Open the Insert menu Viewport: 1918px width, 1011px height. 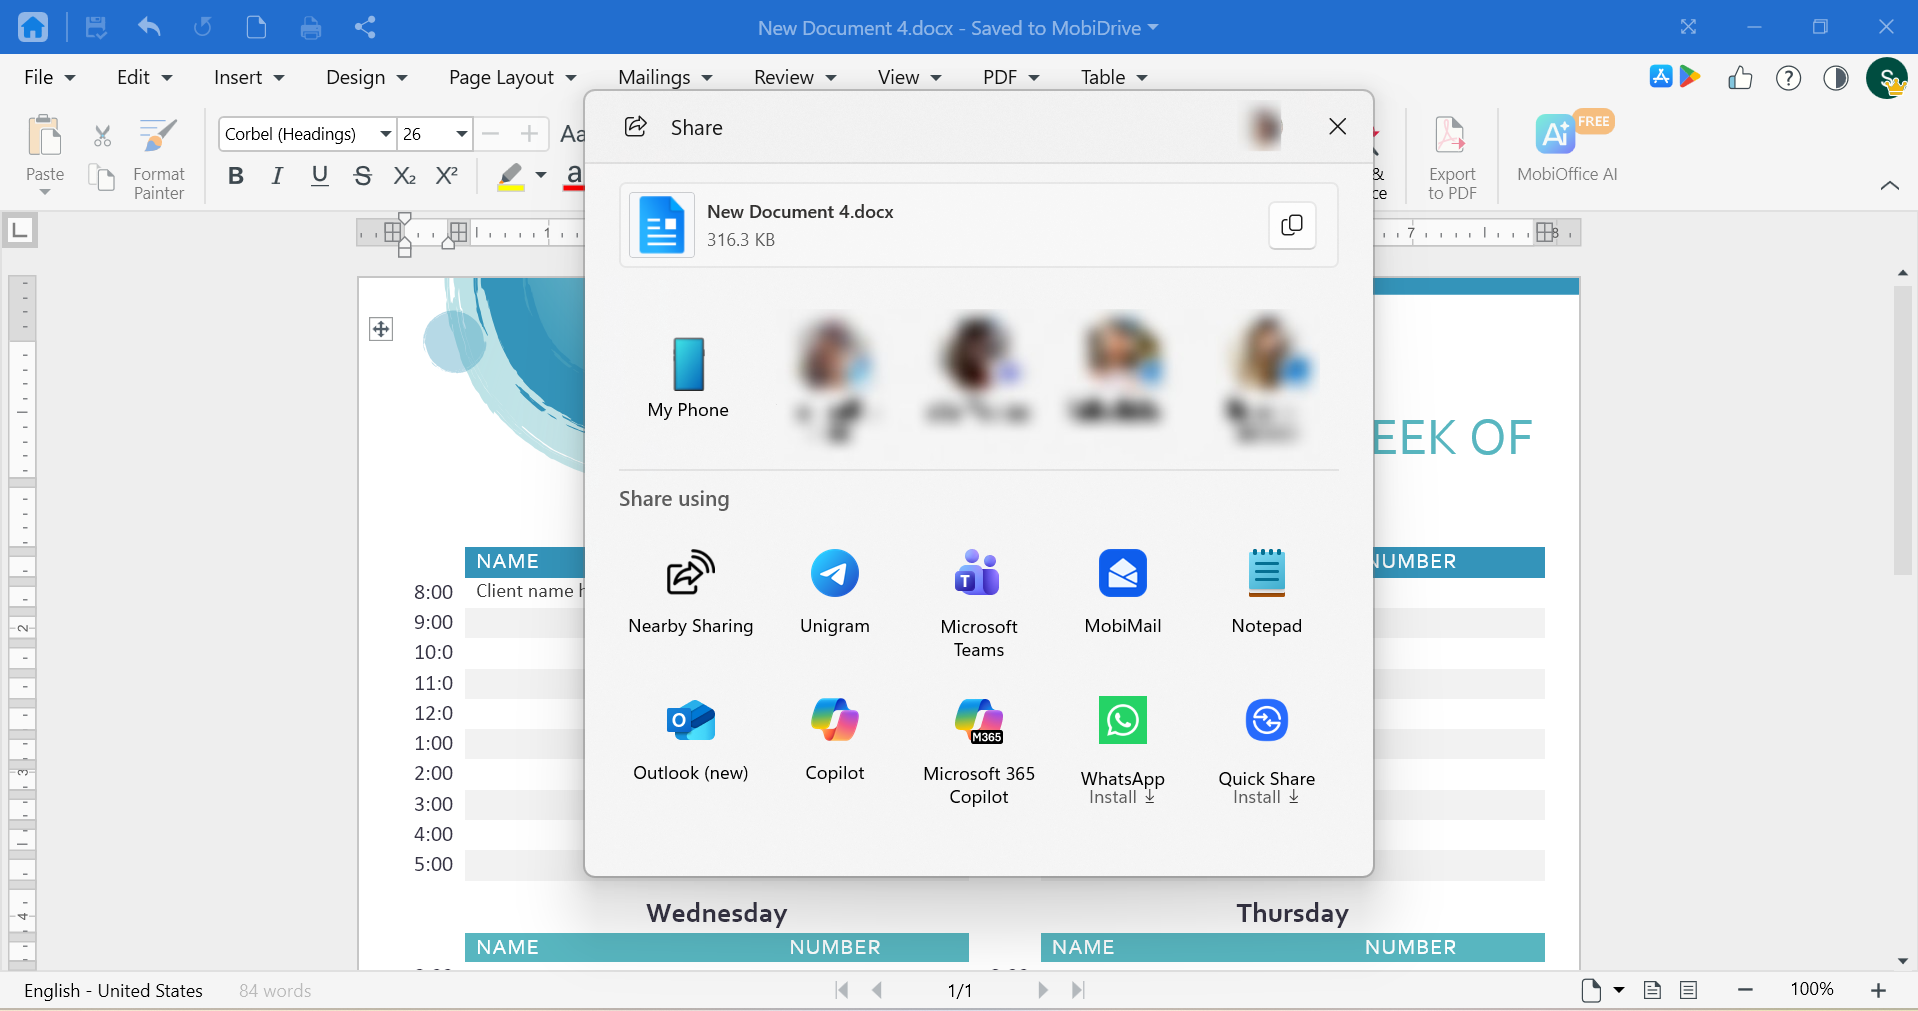coord(249,77)
